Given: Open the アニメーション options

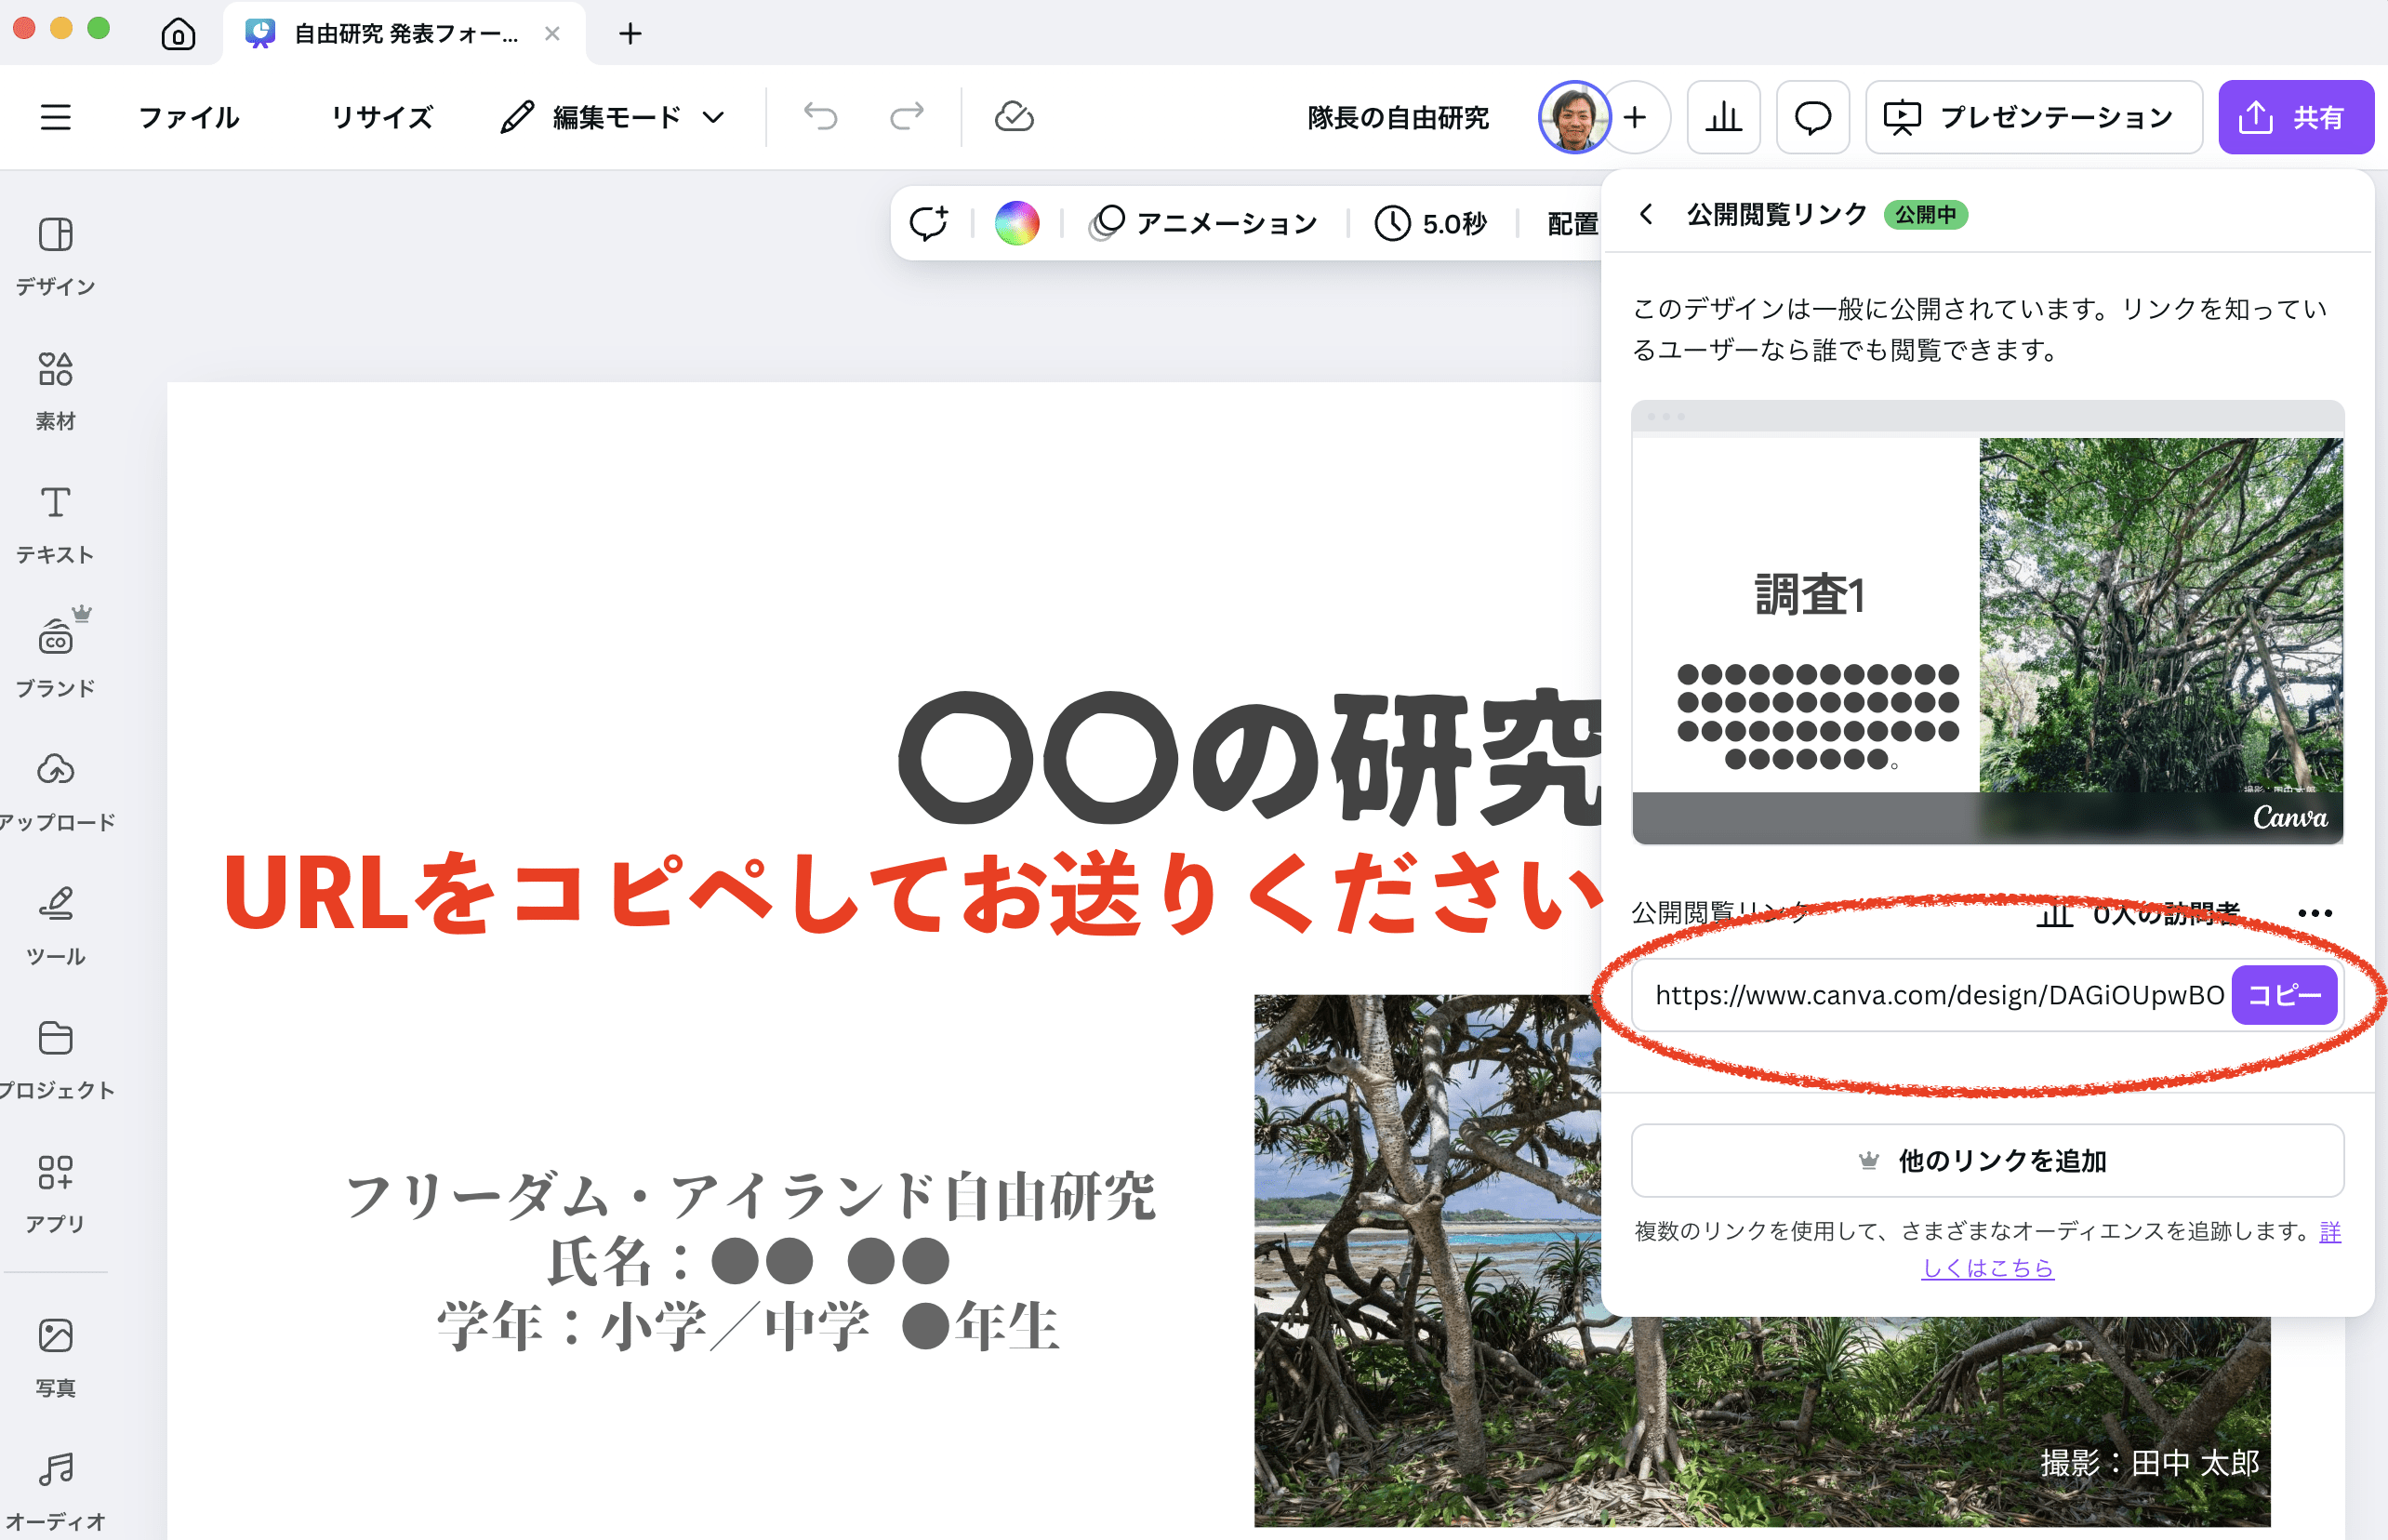Looking at the screenshot, I should (1205, 223).
